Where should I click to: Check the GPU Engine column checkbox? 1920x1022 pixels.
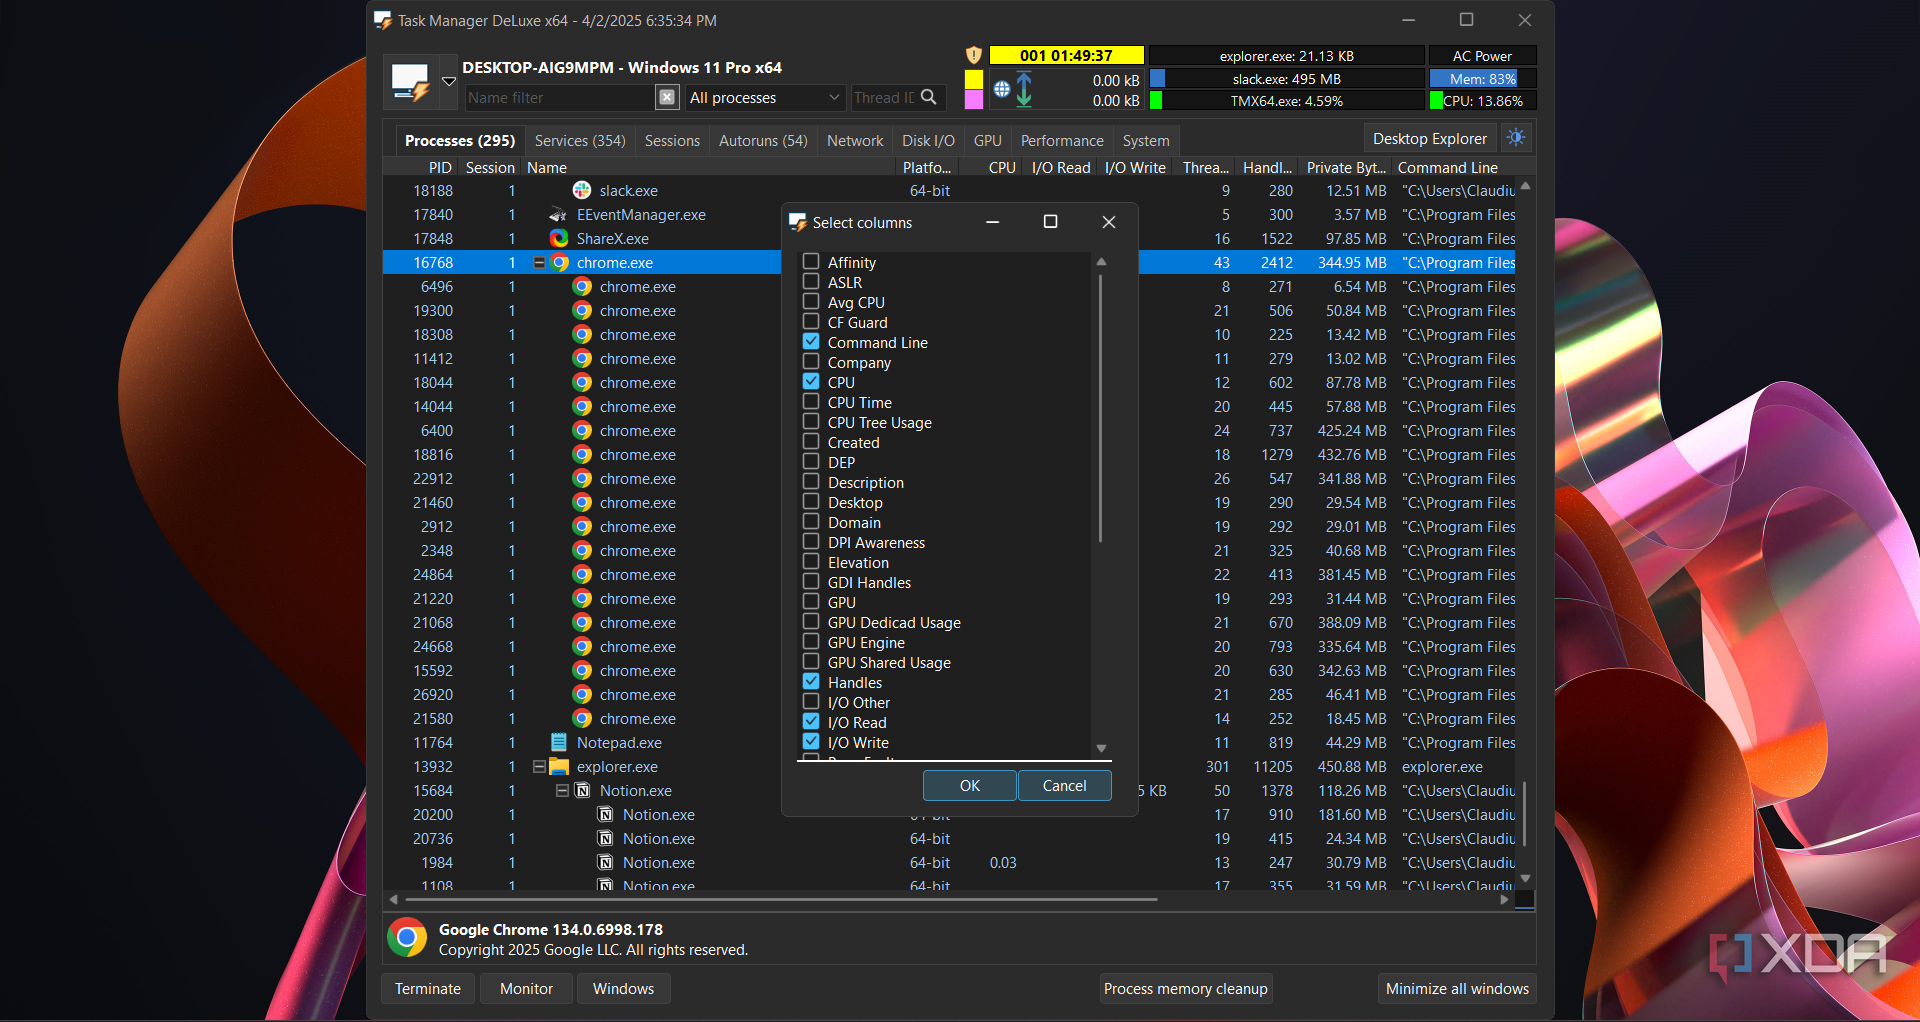[x=811, y=642]
